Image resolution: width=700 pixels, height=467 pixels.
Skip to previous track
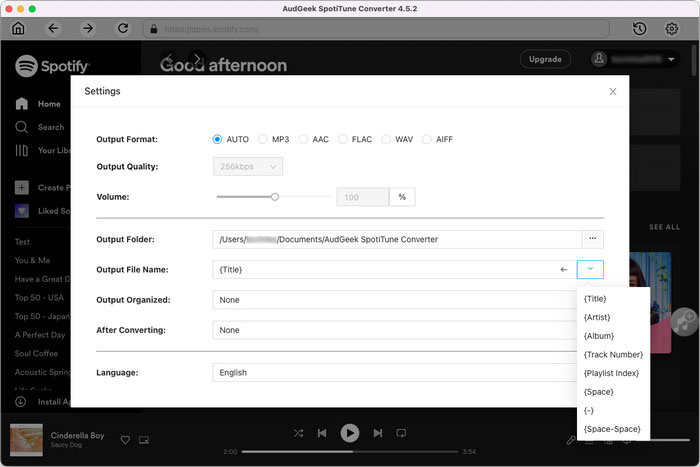pos(322,433)
